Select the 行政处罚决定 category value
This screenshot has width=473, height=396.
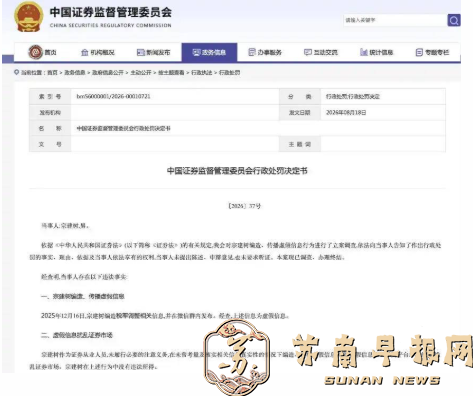click(x=353, y=96)
